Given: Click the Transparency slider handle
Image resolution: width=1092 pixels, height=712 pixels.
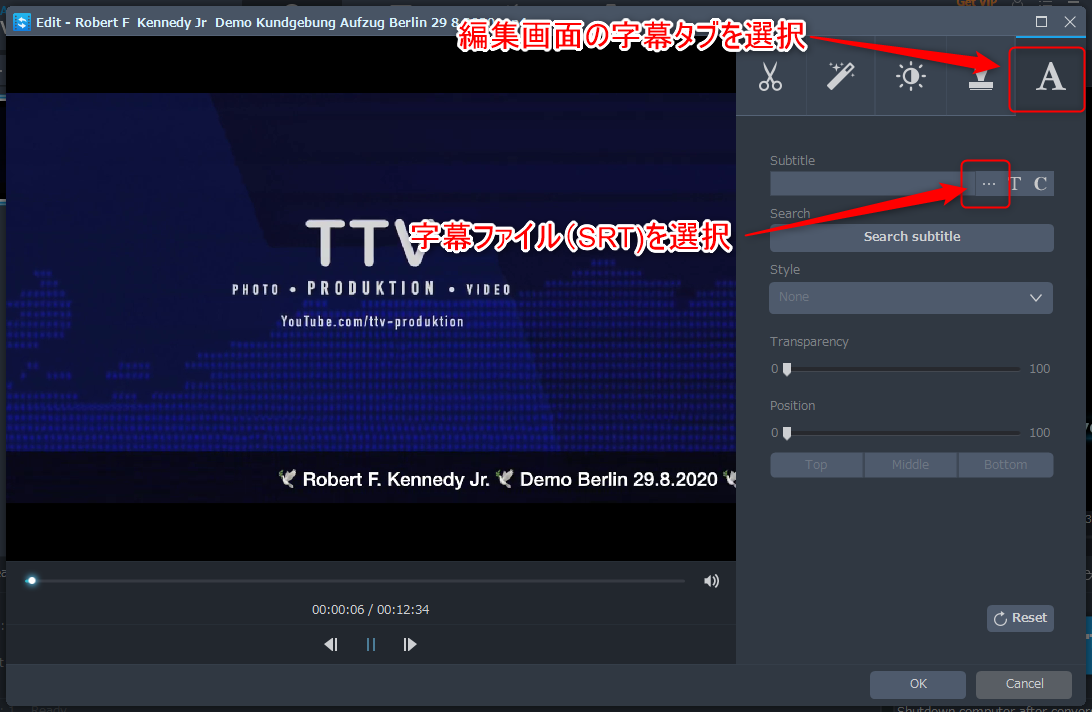Looking at the screenshot, I should coord(787,369).
